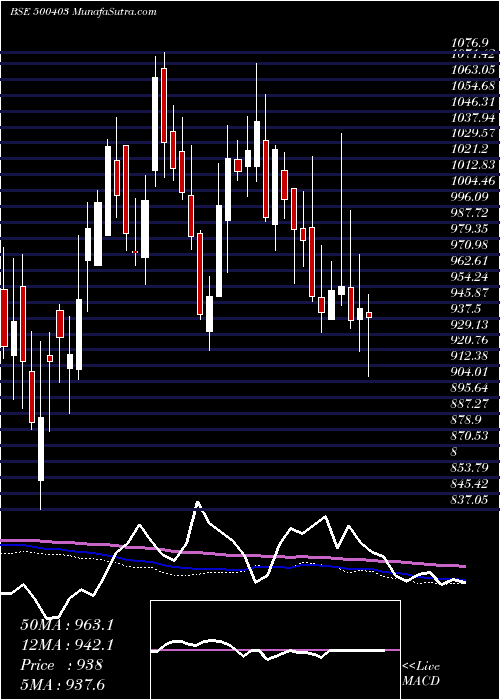This screenshot has height=700, width=500.
Task: Select the 904.01 price level label
Action: coord(469,371)
